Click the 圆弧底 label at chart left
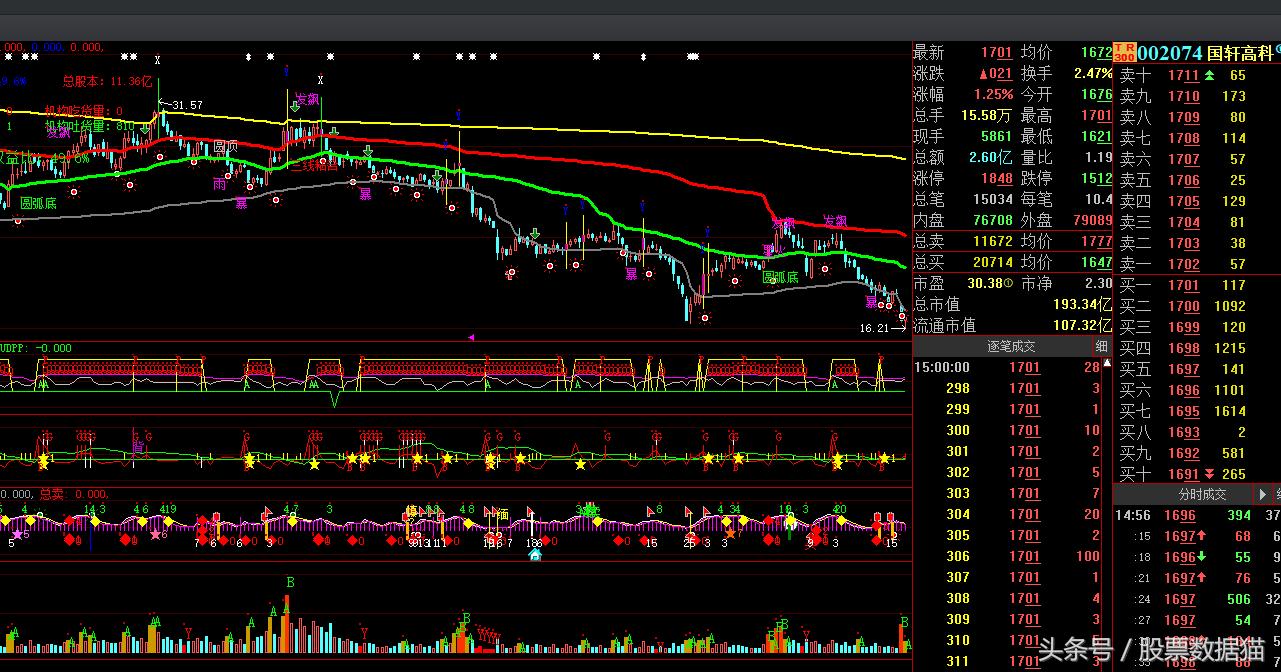This screenshot has height=672, width=1281. [x=38, y=202]
